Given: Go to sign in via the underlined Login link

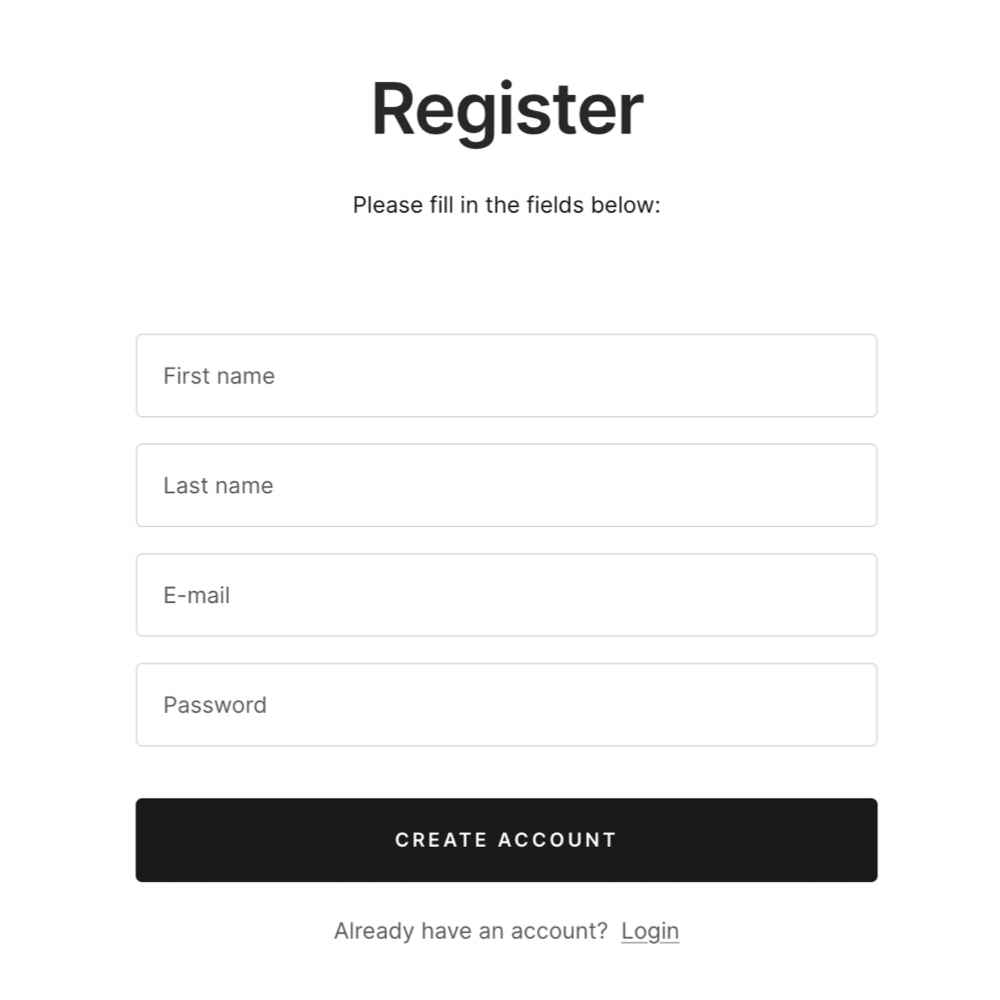Looking at the screenshot, I should click(x=650, y=931).
